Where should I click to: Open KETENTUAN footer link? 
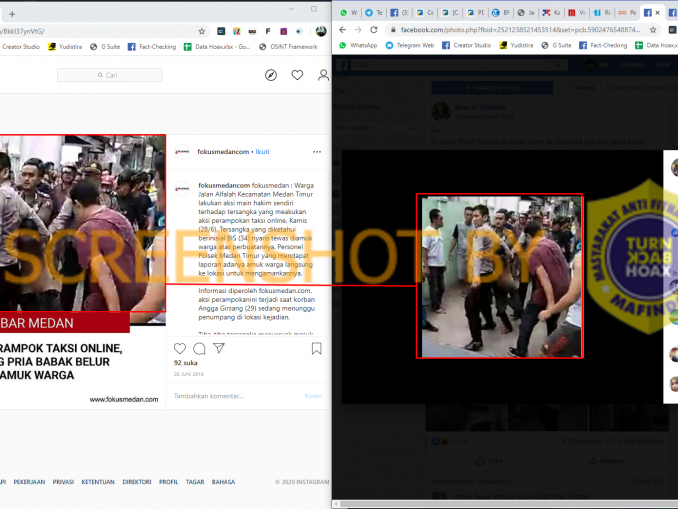click(x=98, y=482)
